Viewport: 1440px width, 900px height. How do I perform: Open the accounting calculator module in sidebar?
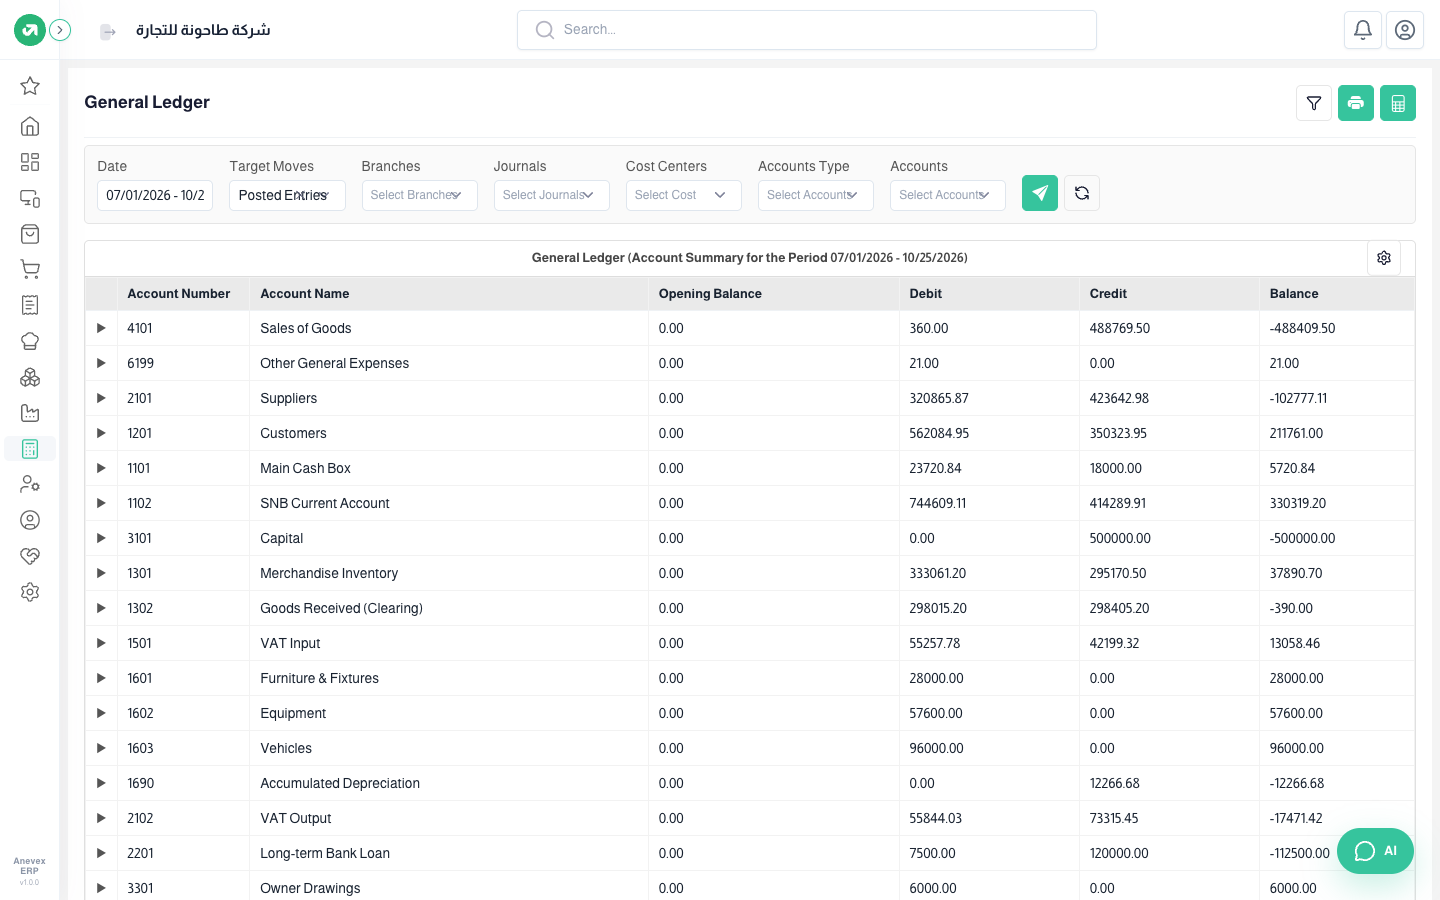click(x=30, y=449)
